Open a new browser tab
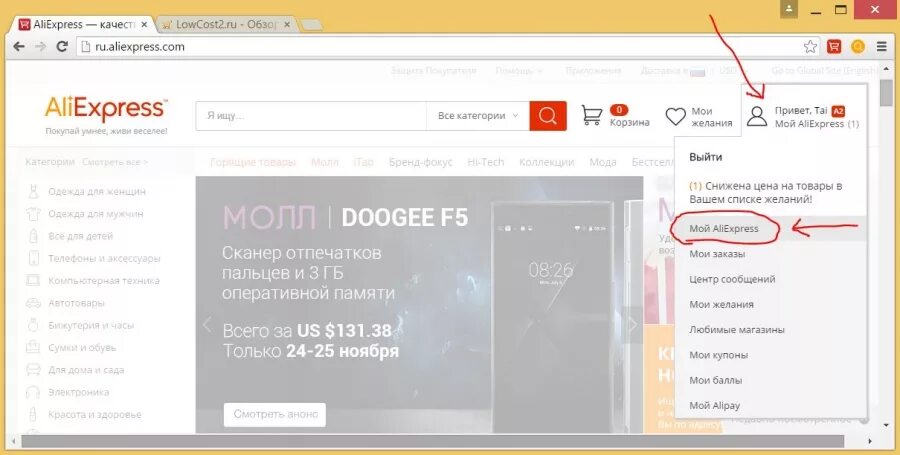Screen dimensions: 900x455 pos(311,25)
